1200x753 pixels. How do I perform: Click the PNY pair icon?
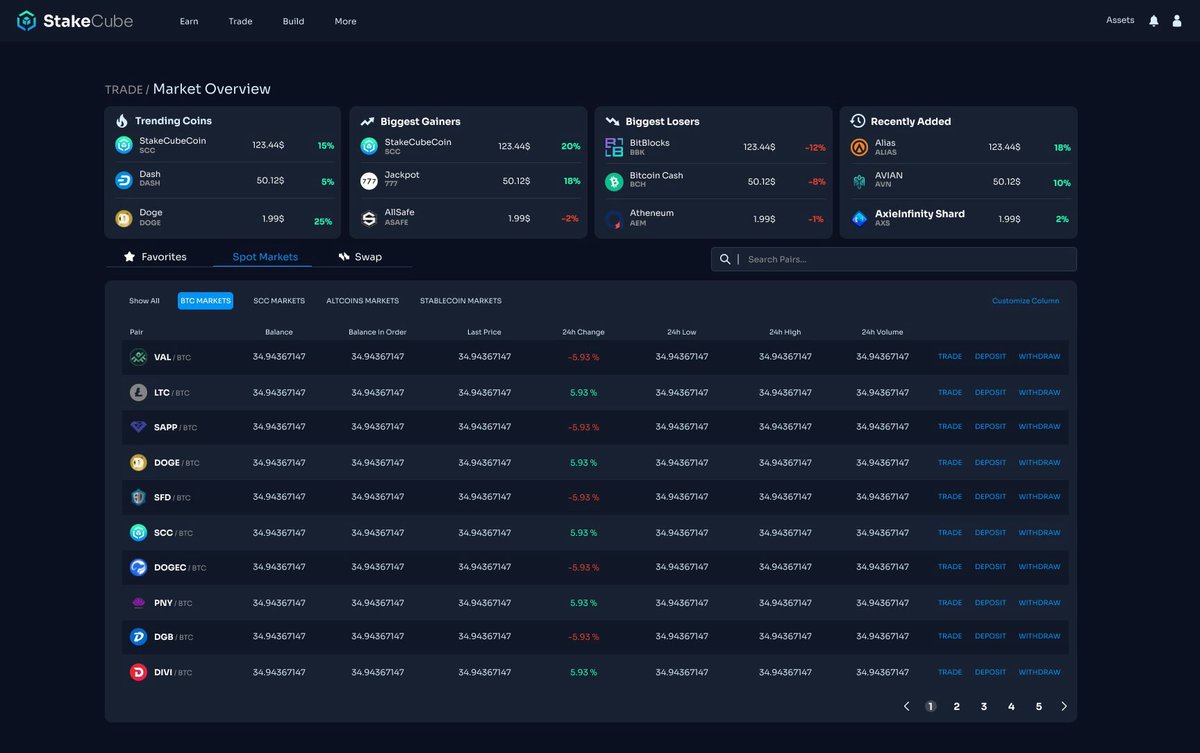point(138,603)
